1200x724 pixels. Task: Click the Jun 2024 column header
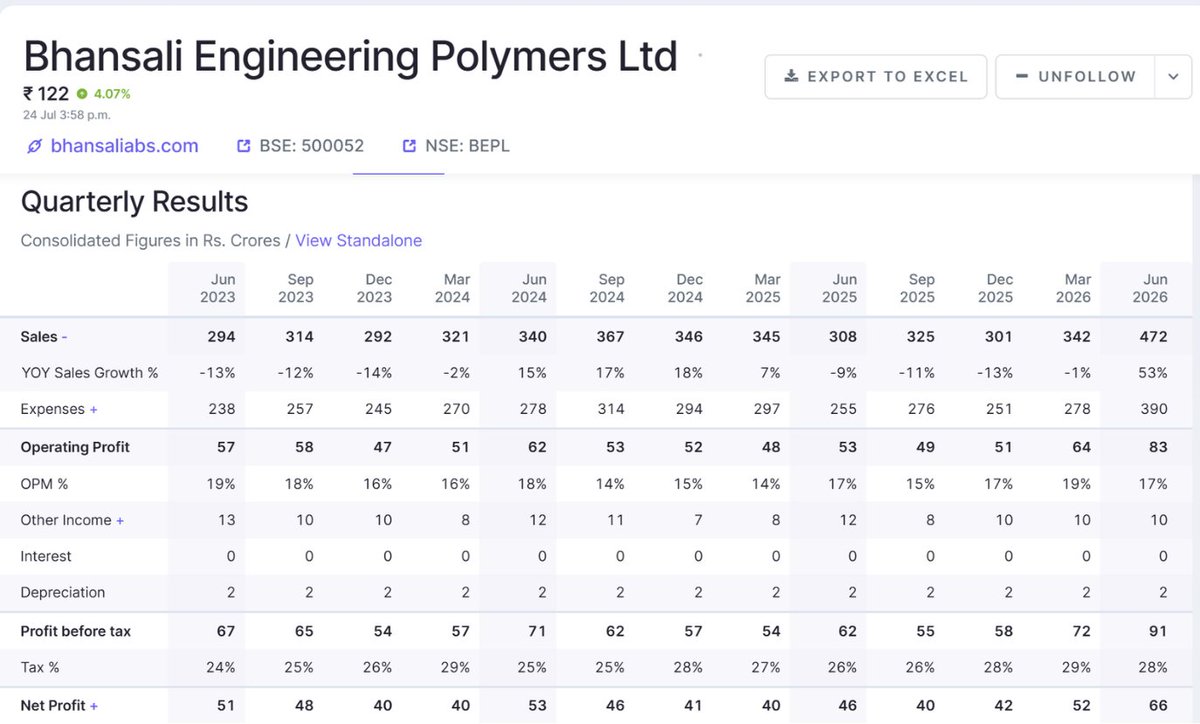coord(529,288)
